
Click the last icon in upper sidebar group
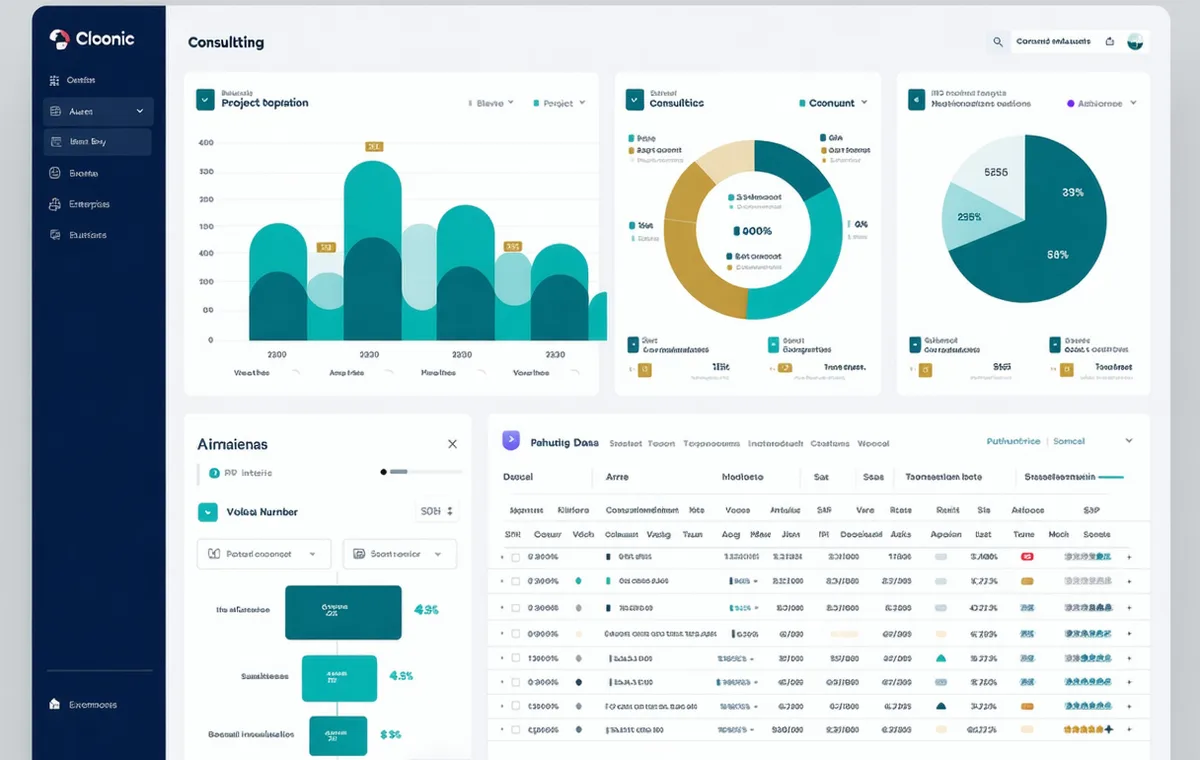[54, 235]
